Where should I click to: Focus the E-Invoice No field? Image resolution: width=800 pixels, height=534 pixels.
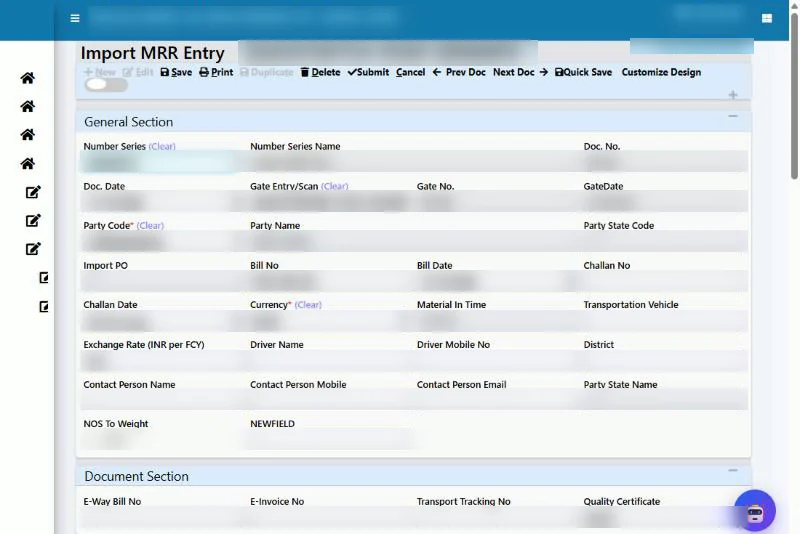tap(330, 518)
